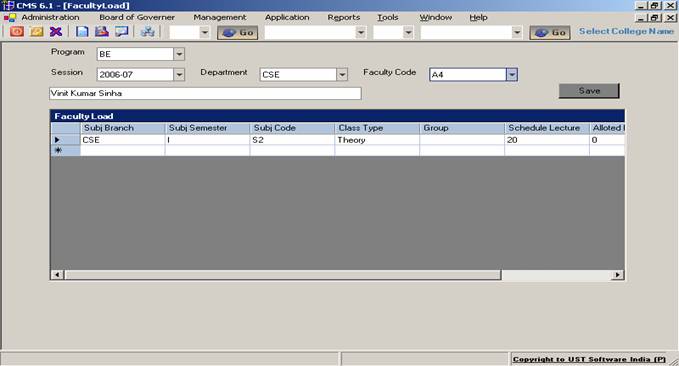Click the blue document page icon
The image size is (679, 366).
tap(82, 32)
